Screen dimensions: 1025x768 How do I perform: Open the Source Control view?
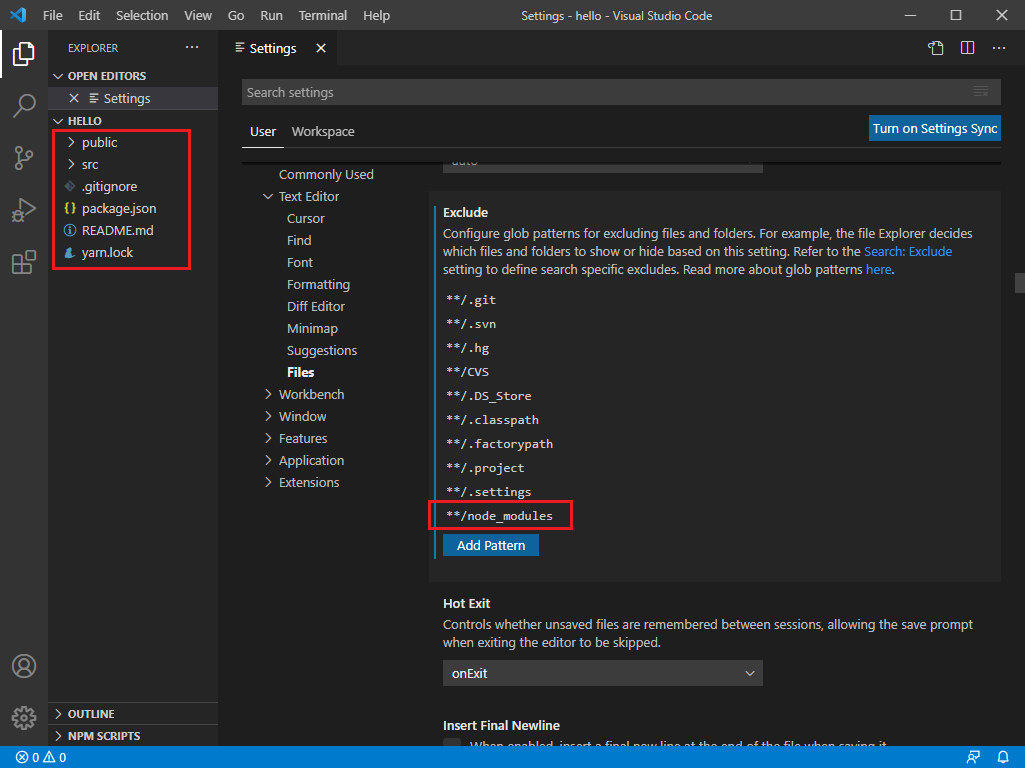(24, 158)
